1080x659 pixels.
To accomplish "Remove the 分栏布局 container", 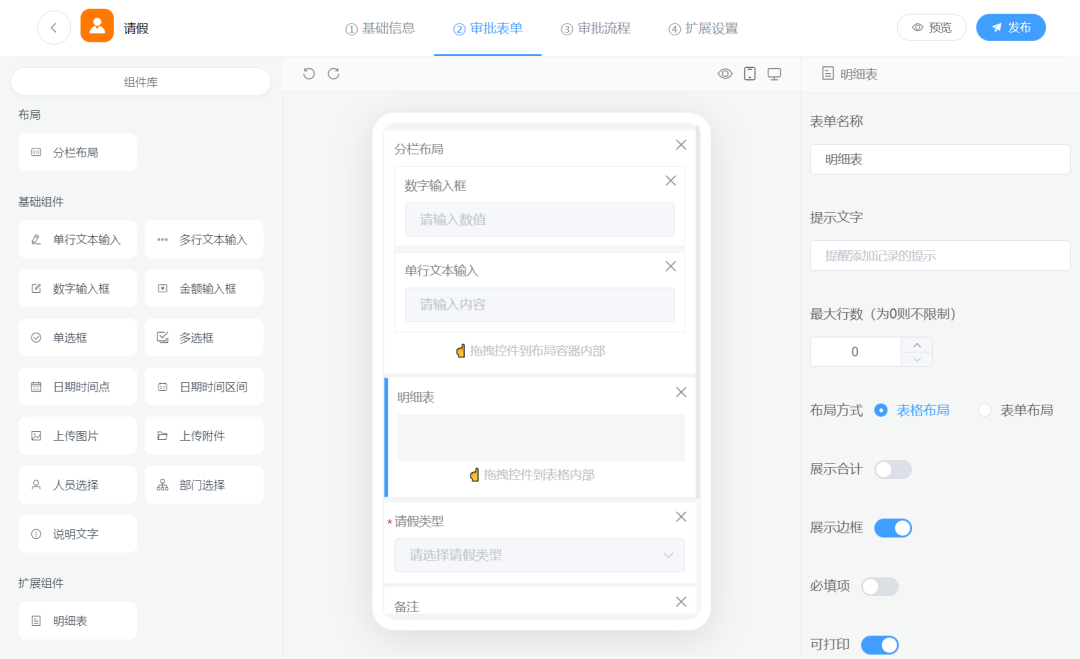I will click(x=681, y=145).
